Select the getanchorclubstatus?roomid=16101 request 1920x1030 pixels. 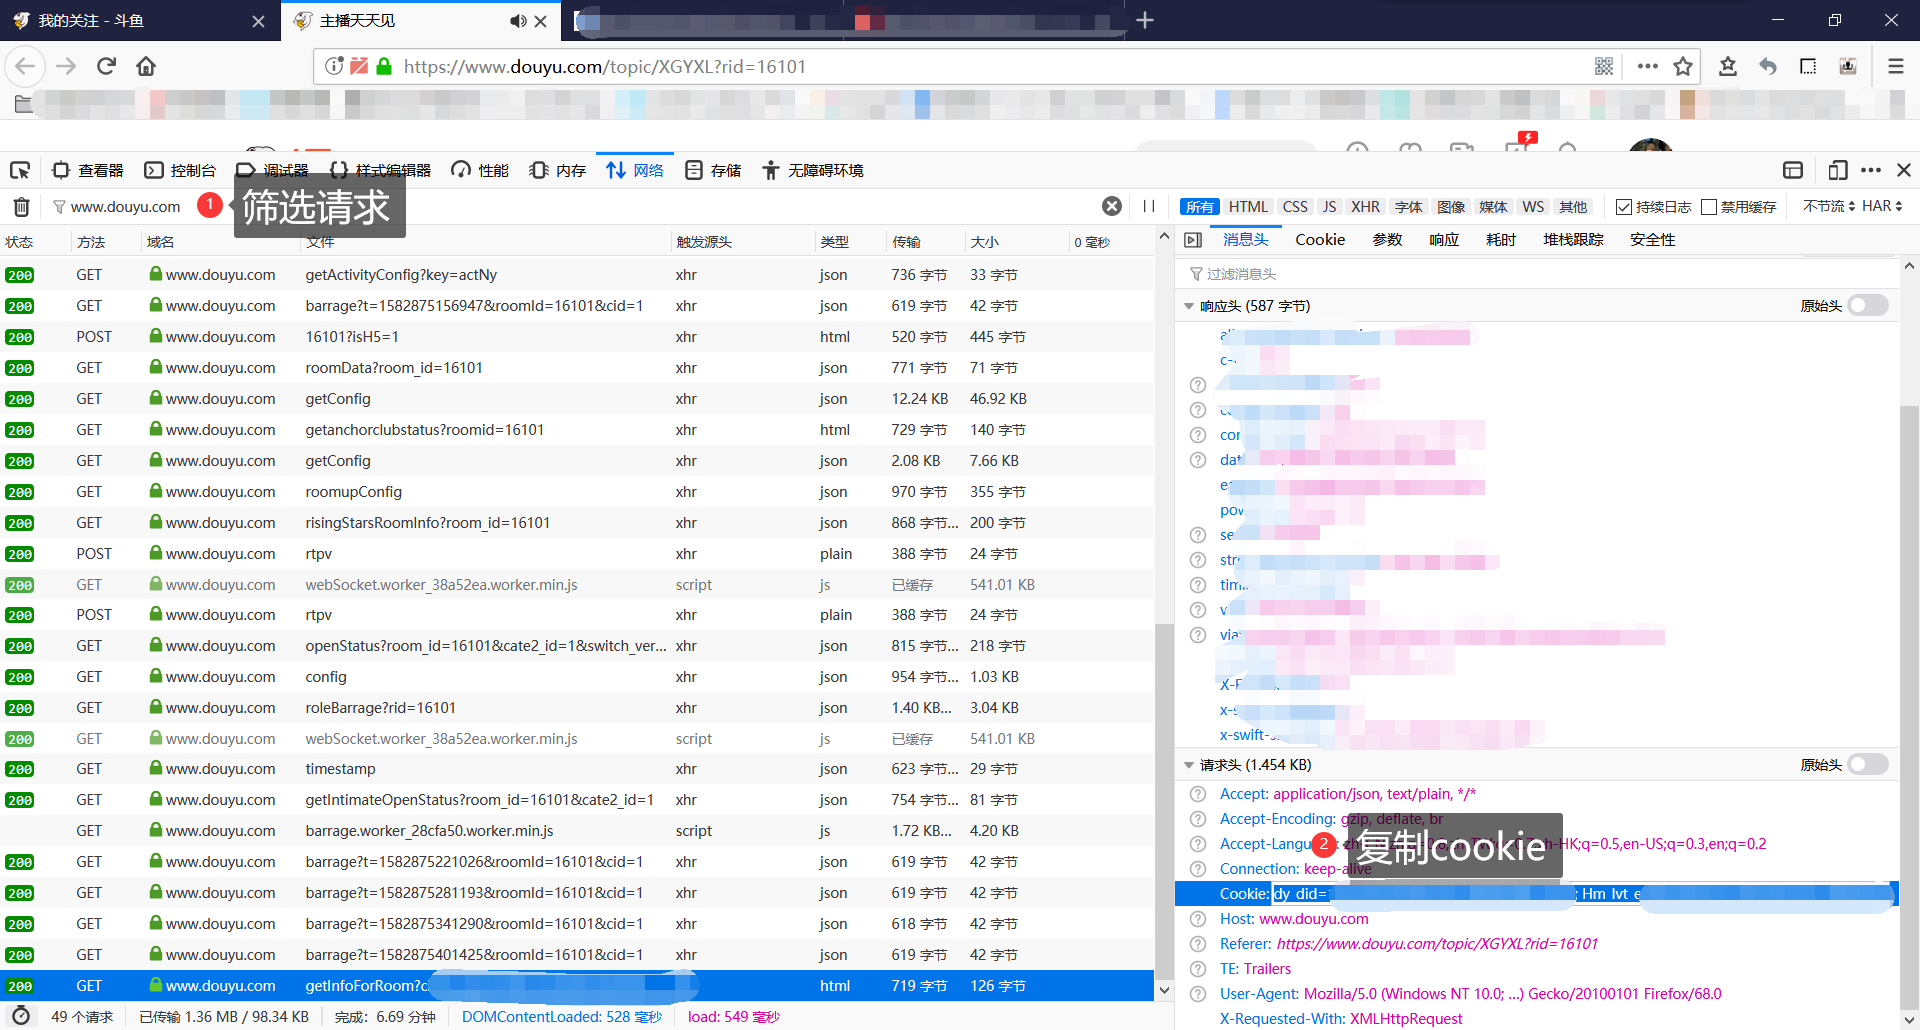(x=577, y=430)
